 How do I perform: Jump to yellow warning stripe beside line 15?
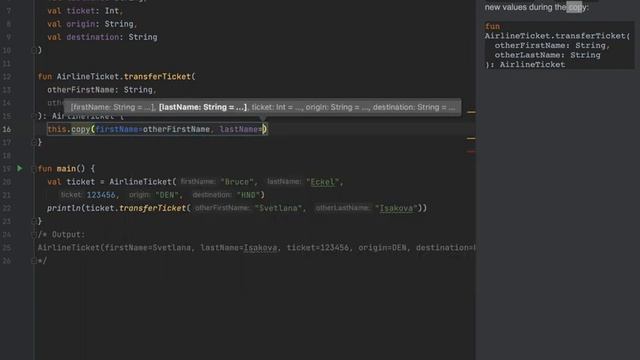[471, 112]
